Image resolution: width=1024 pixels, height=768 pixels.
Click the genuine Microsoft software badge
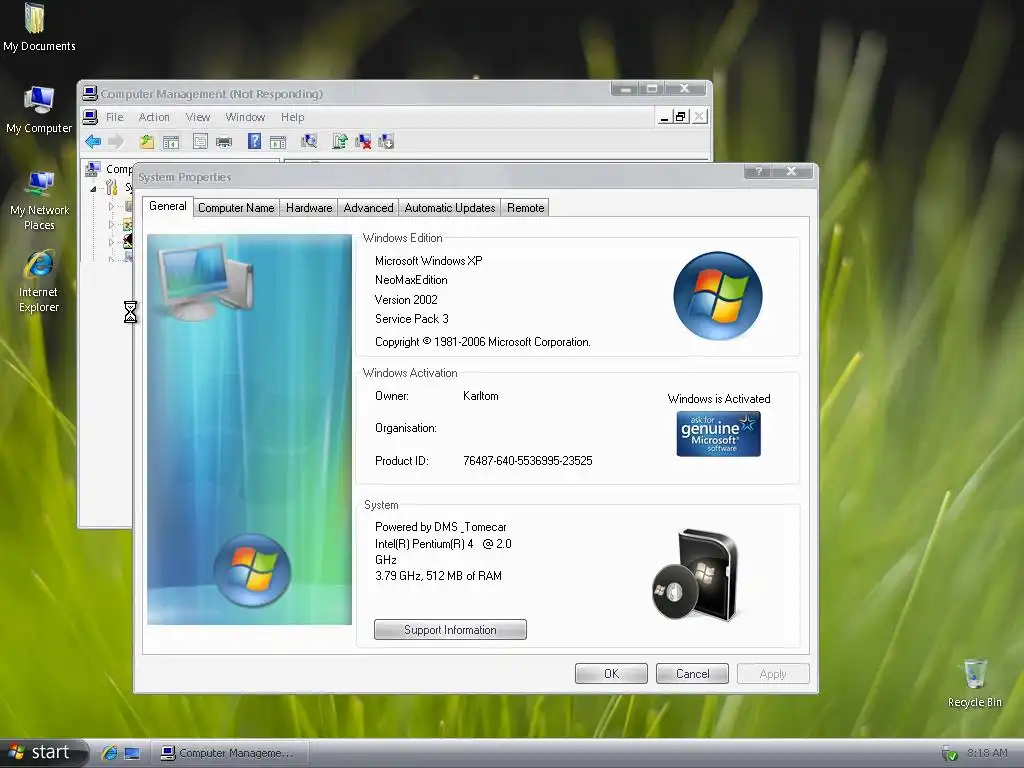pyautogui.click(x=718, y=434)
